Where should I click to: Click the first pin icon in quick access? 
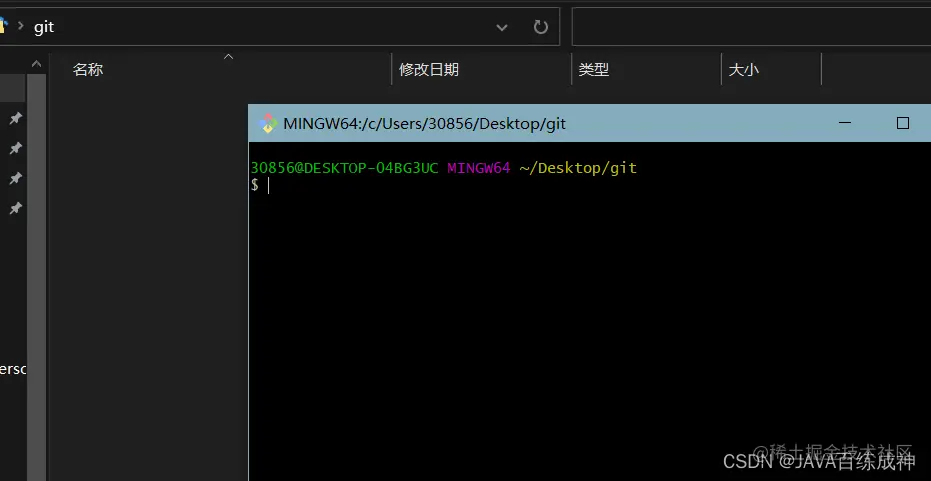coord(15,119)
